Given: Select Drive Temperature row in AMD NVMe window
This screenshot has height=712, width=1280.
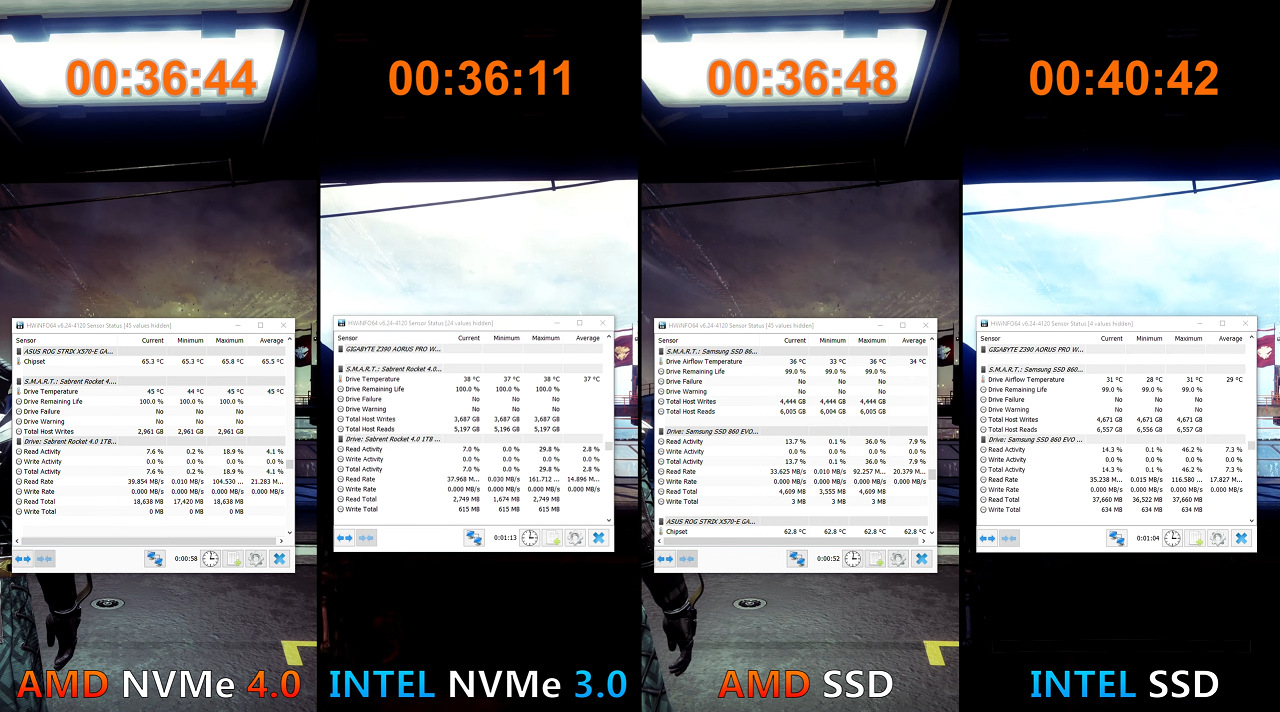Looking at the screenshot, I should pos(149,391).
